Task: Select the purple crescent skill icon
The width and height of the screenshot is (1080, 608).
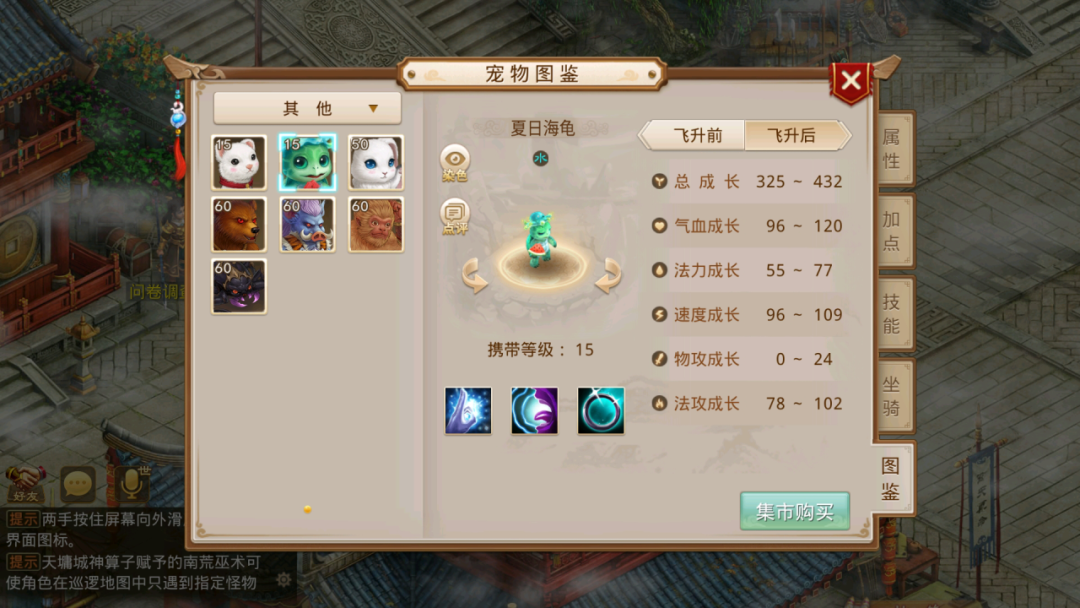Action: click(534, 410)
